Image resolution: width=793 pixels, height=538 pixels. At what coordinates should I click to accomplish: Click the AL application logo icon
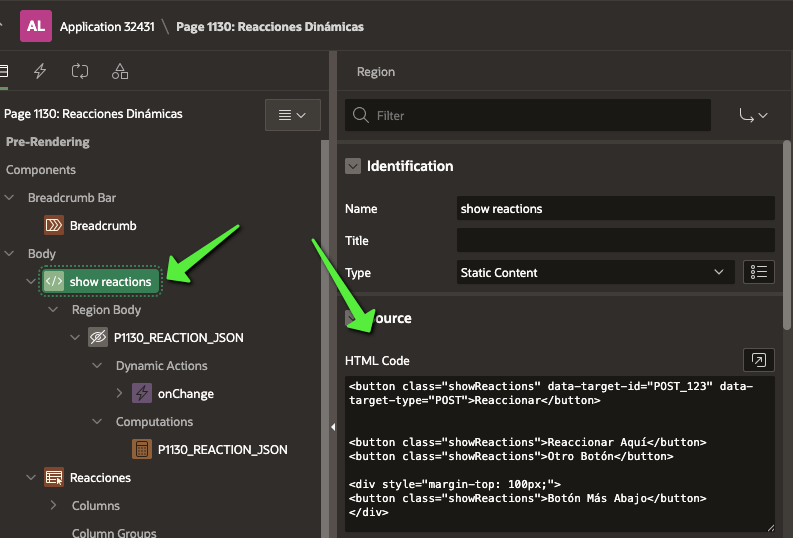coord(36,26)
